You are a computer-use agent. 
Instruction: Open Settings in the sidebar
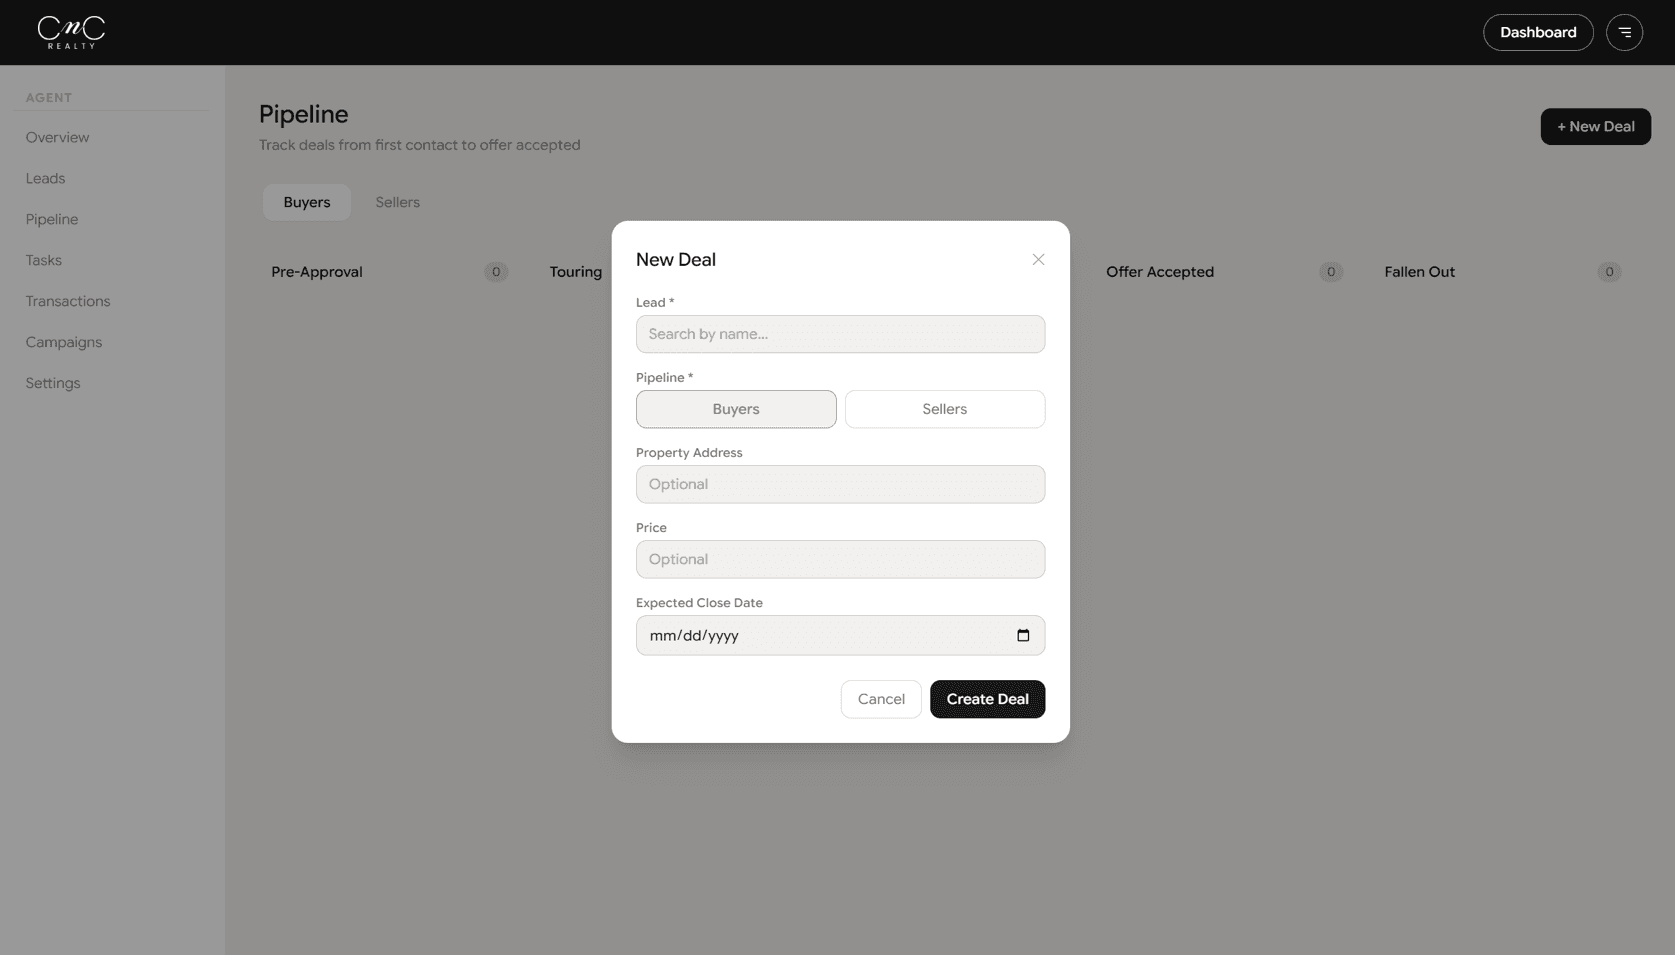click(x=53, y=383)
